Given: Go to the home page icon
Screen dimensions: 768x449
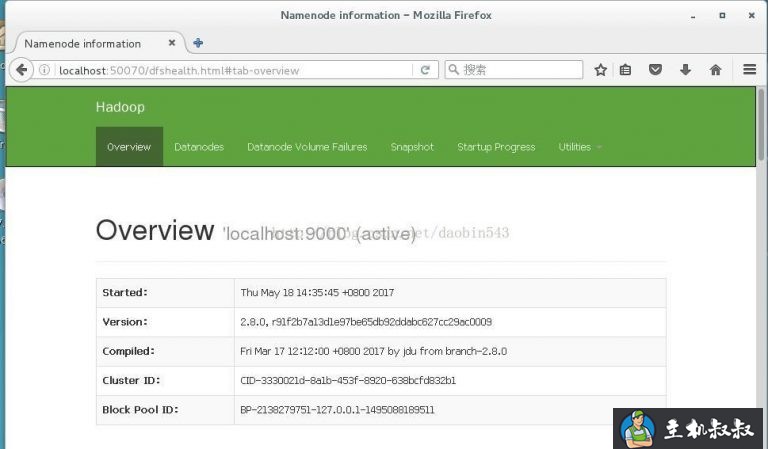Looking at the screenshot, I should pyautogui.click(x=716, y=70).
